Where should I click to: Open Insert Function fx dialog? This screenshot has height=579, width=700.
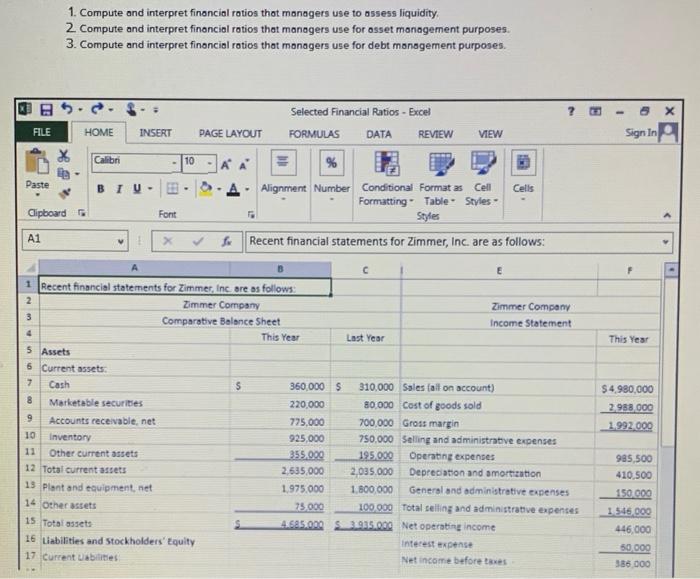tap(226, 242)
